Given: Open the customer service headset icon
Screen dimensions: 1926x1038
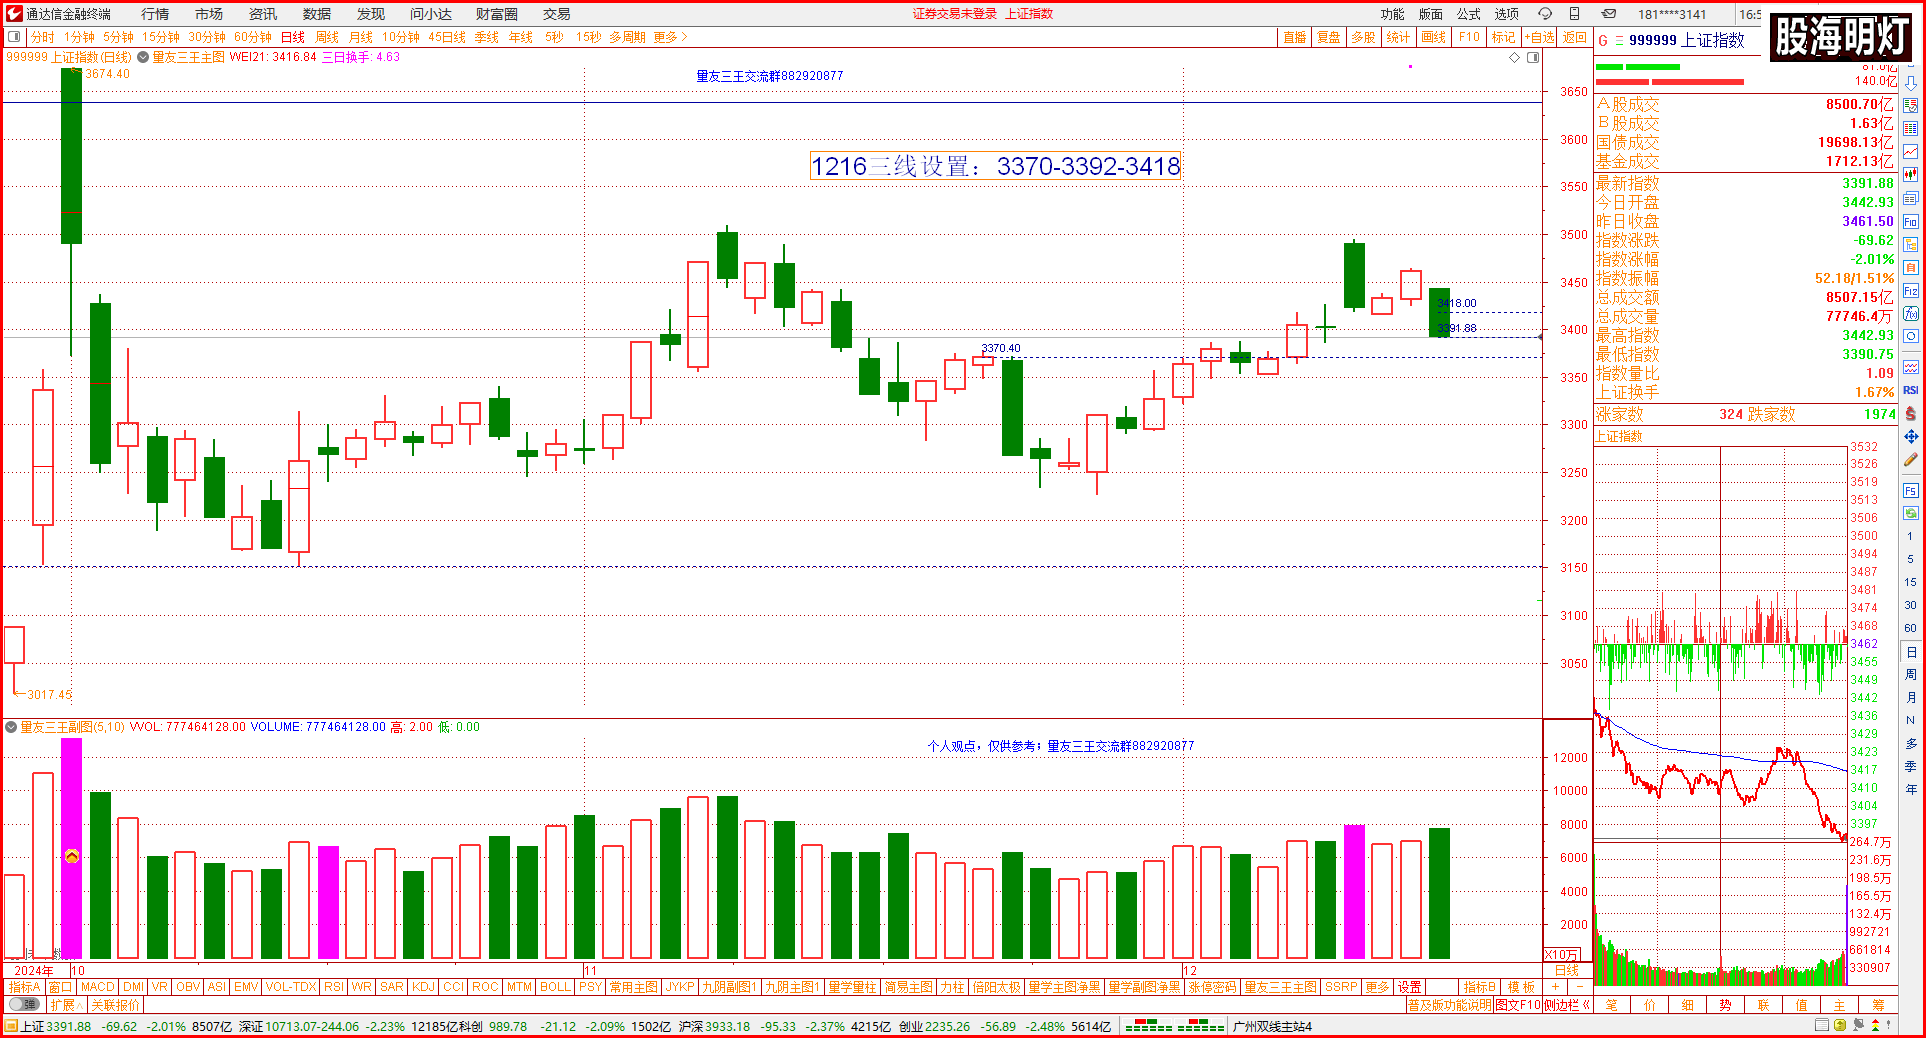Looking at the screenshot, I should pyautogui.click(x=1545, y=14).
